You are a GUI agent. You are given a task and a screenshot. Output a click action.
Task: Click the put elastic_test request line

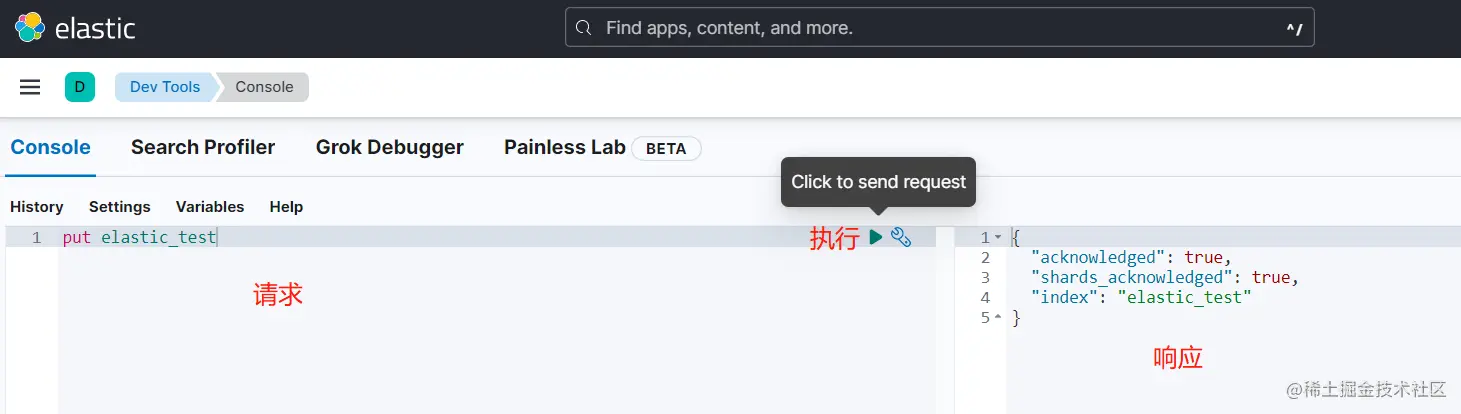pyautogui.click(x=139, y=238)
